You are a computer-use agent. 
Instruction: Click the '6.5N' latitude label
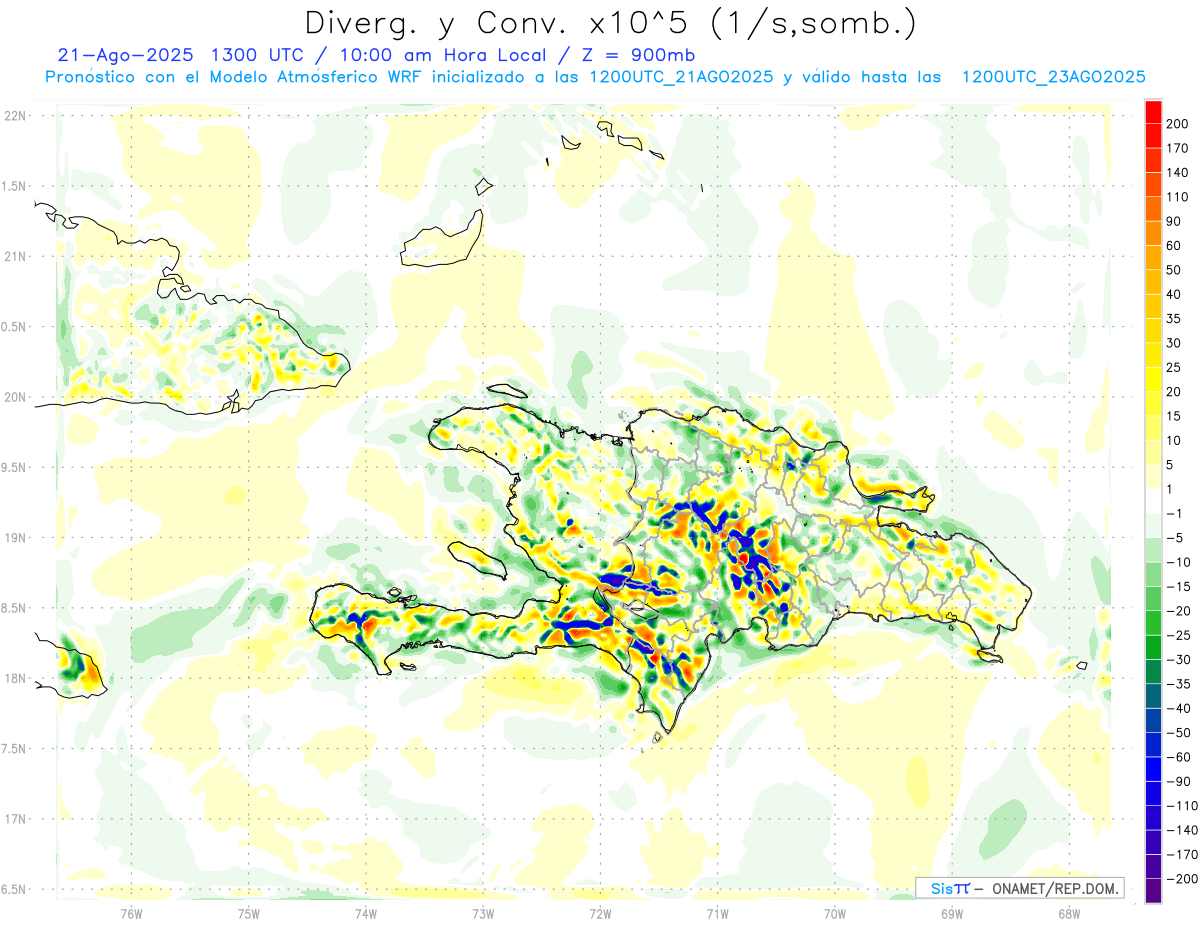(x=14, y=889)
